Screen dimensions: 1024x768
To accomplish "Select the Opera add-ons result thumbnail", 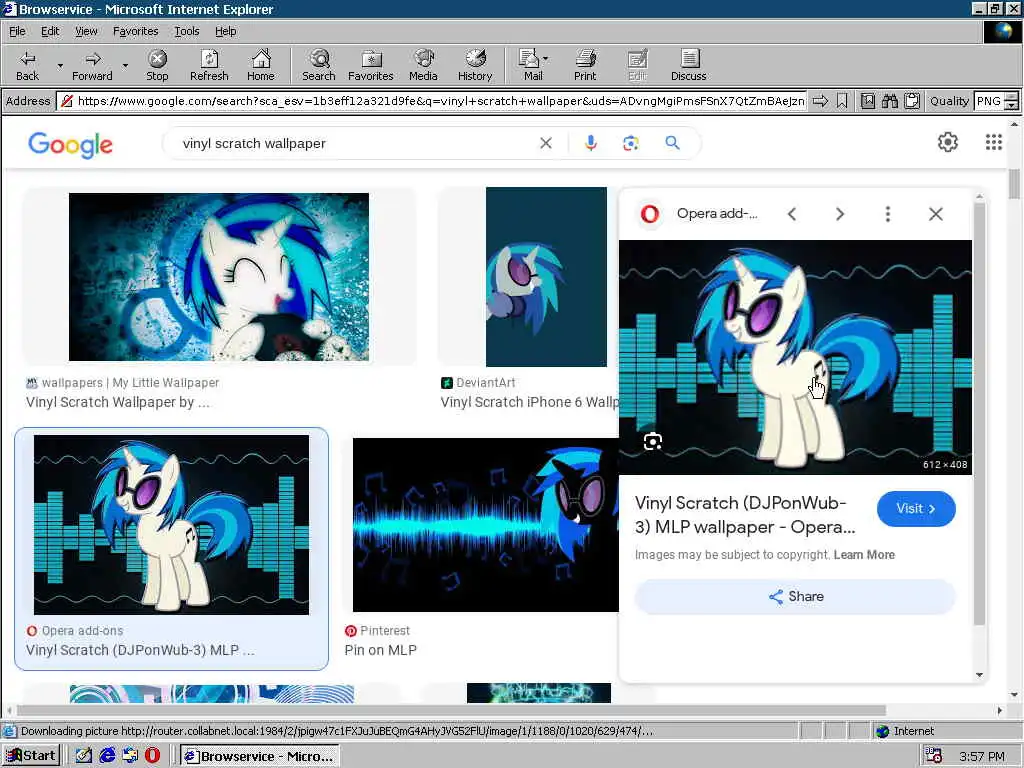I will click(171, 525).
